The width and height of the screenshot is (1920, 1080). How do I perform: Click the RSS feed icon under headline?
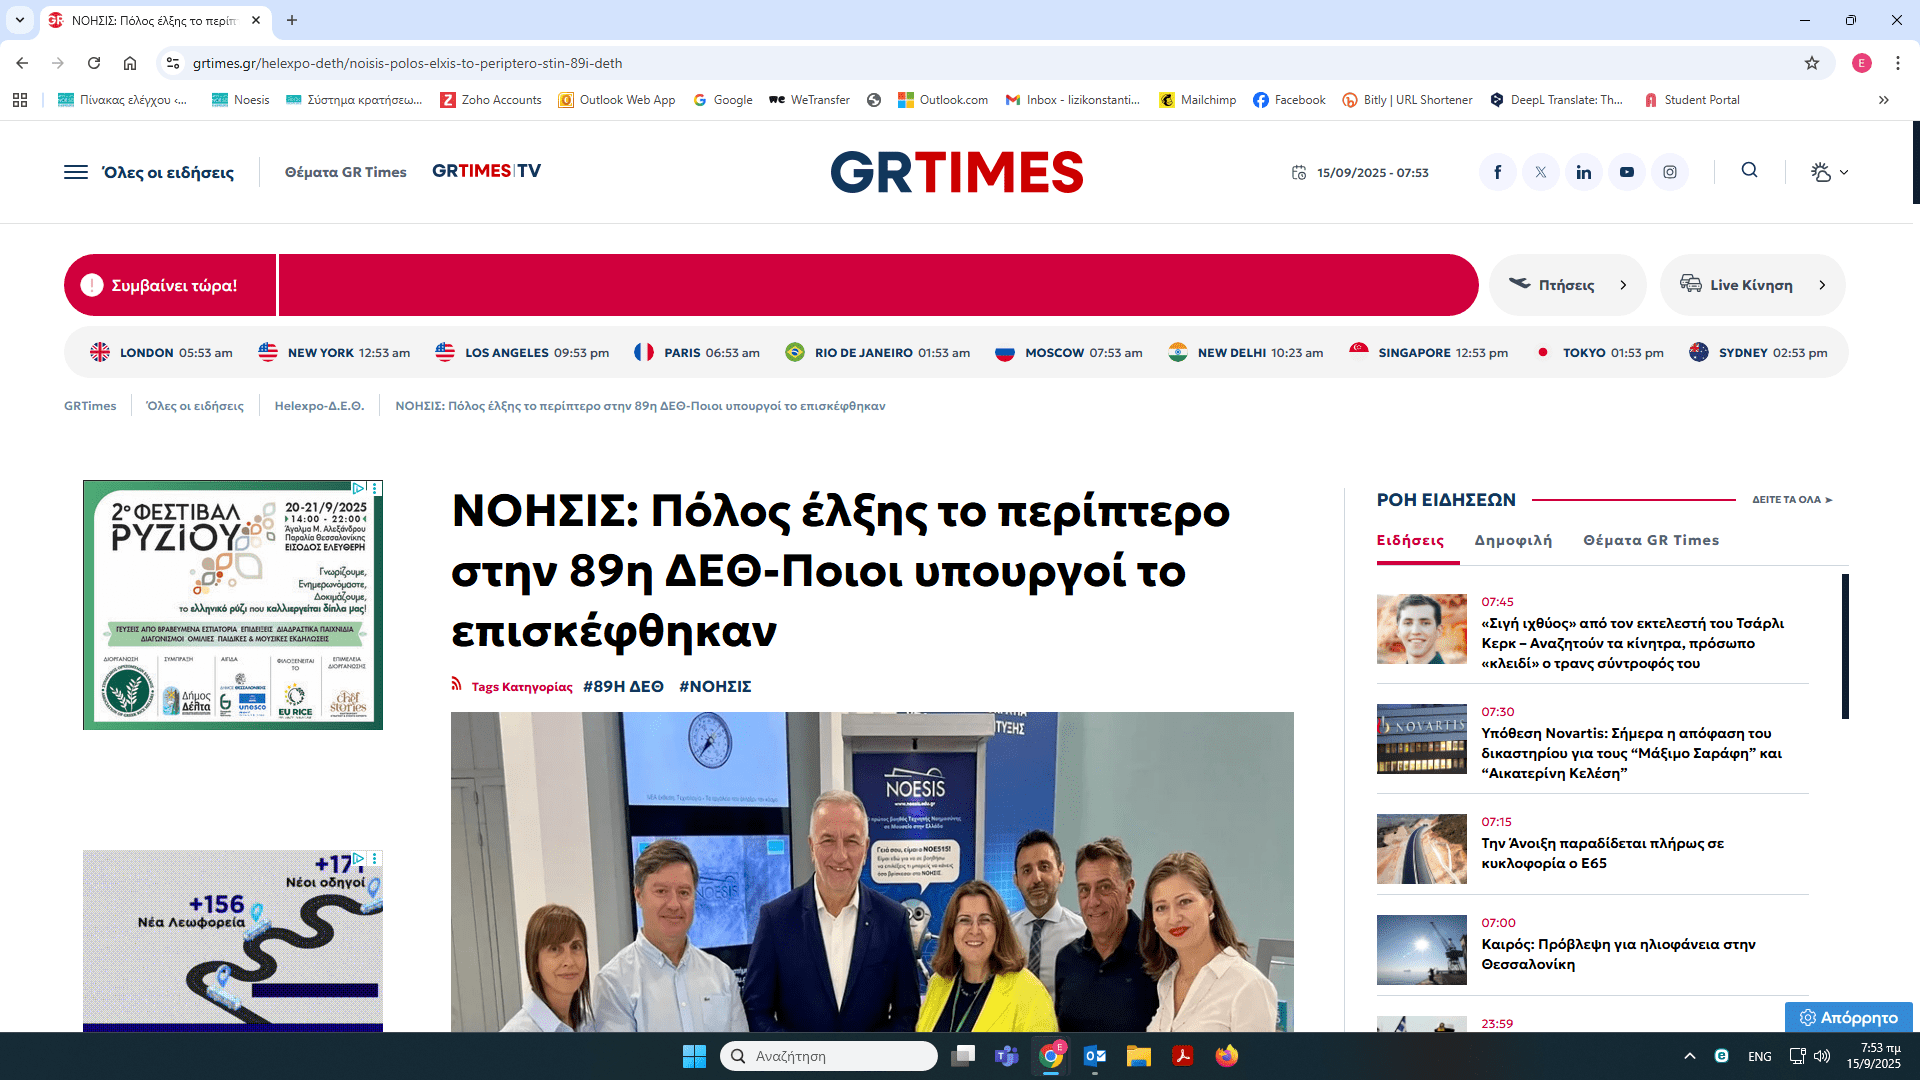(457, 684)
